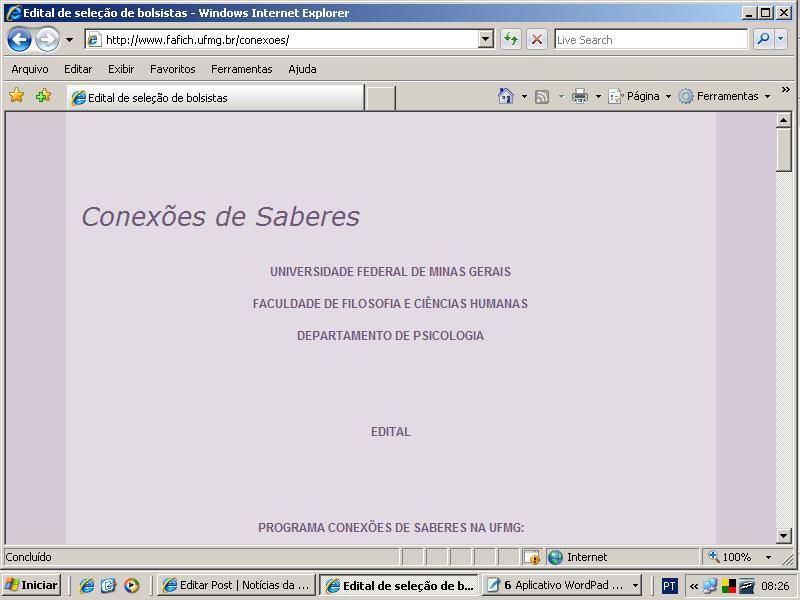Open the Ferramentas menu in menu bar
Image resolution: width=800 pixels, height=600 pixels.
point(241,69)
